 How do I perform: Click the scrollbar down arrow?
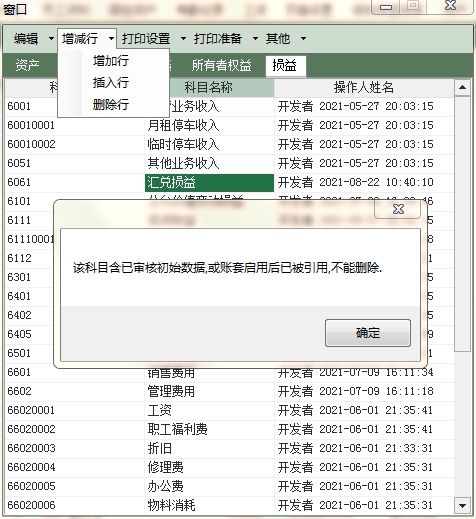tap(462, 506)
